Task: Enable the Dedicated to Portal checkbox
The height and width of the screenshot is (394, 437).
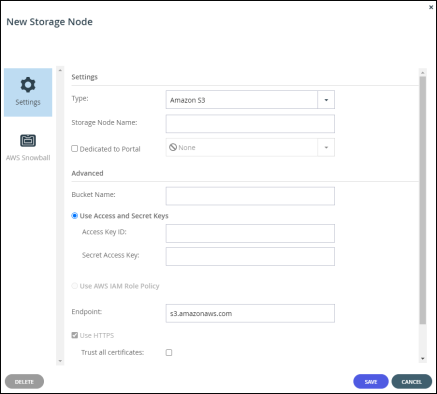Action: [x=75, y=148]
